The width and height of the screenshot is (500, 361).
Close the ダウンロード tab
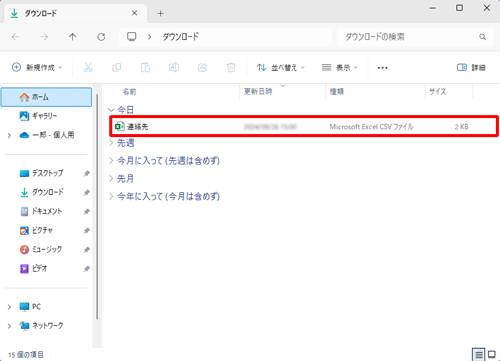134,13
